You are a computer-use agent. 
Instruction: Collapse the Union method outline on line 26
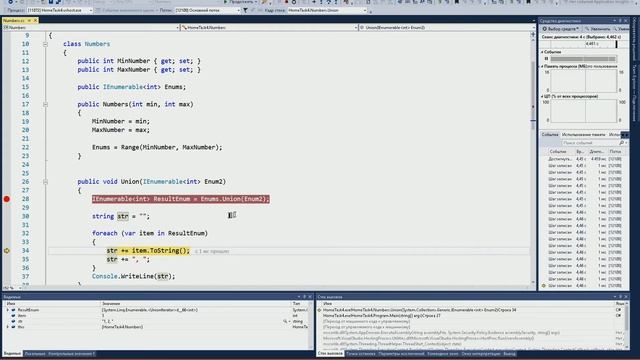tap(45, 182)
